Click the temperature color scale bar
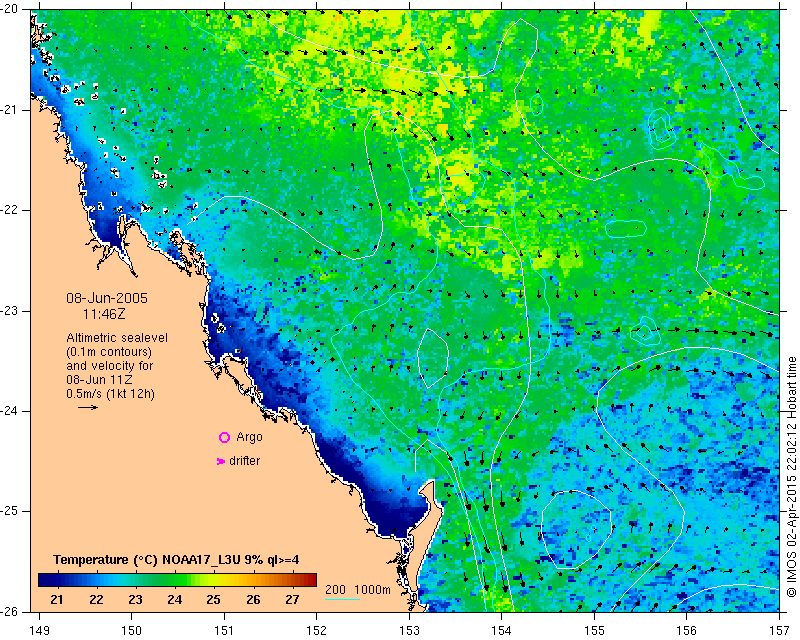 (178, 580)
